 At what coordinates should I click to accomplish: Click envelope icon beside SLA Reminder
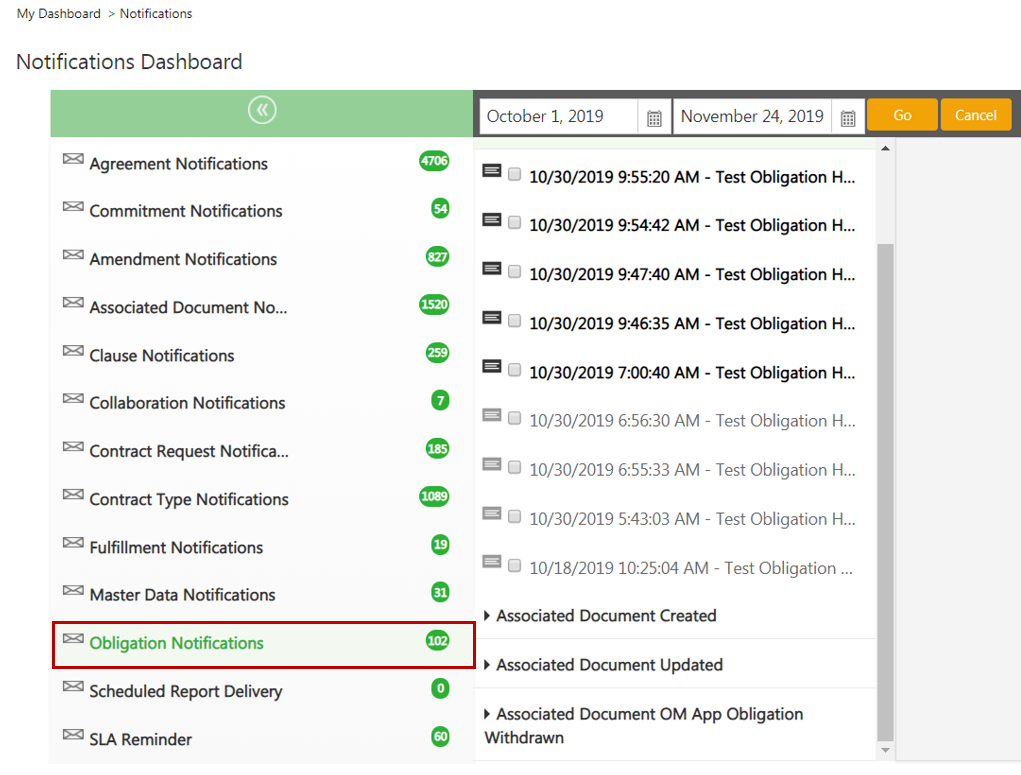[73, 735]
